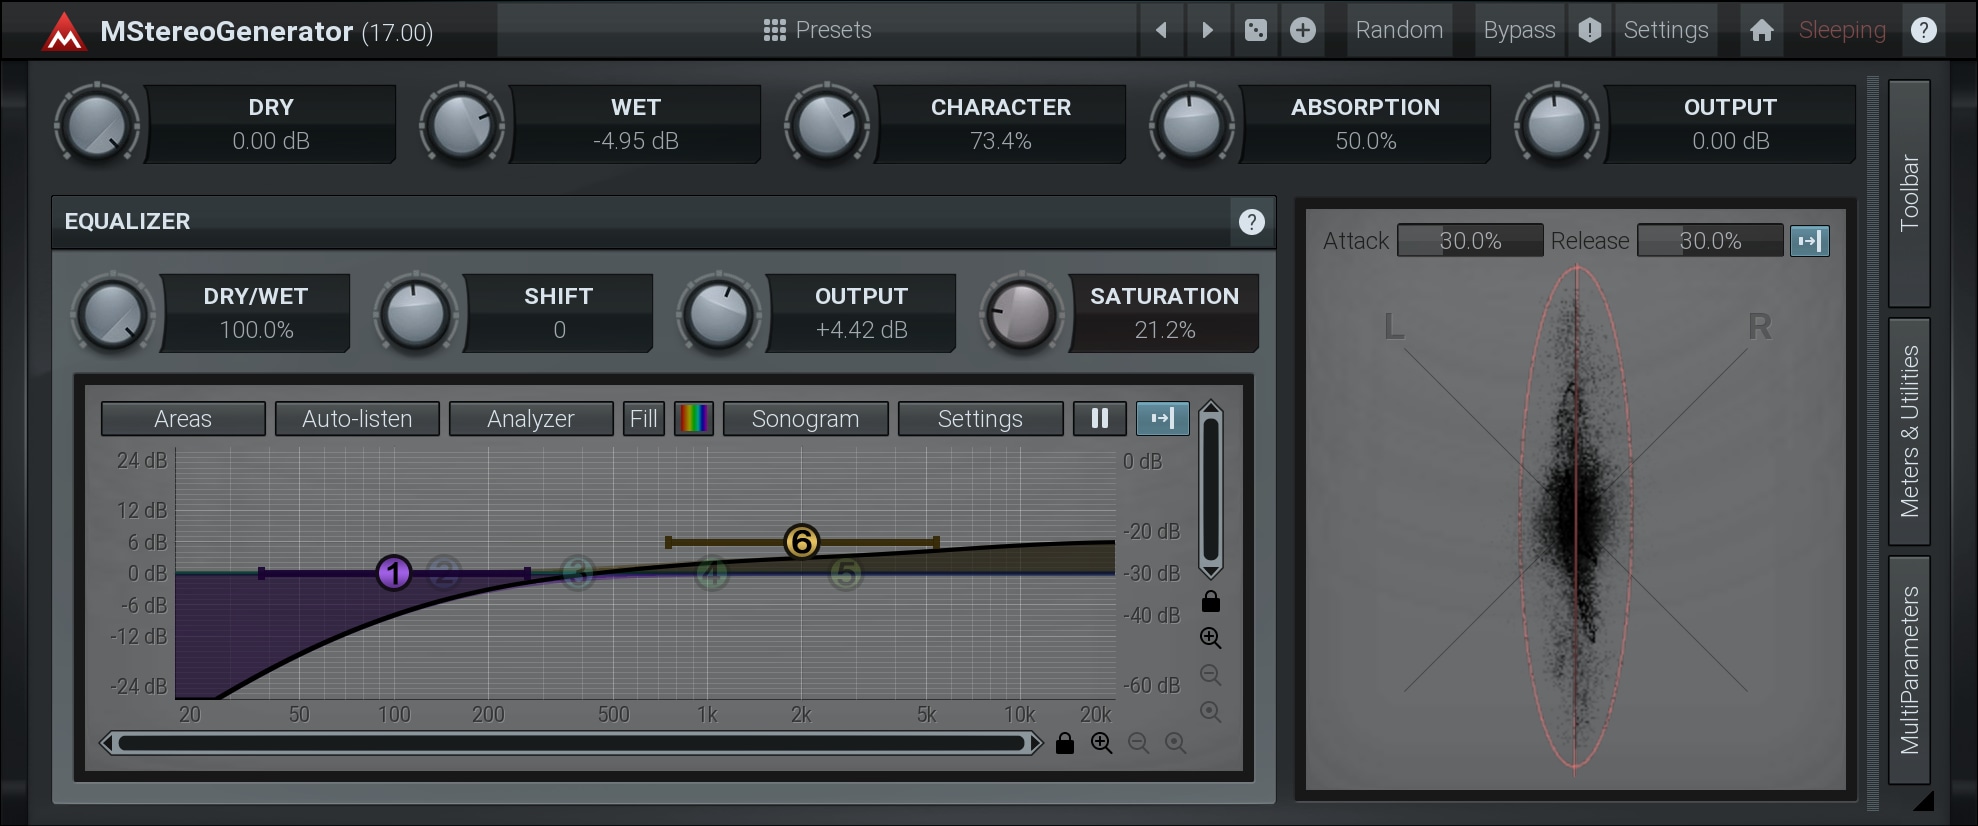Image resolution: width=1978 pixels, height=826 pixels.
Task: Click the Random button
Action: [x=1398, y=30]
